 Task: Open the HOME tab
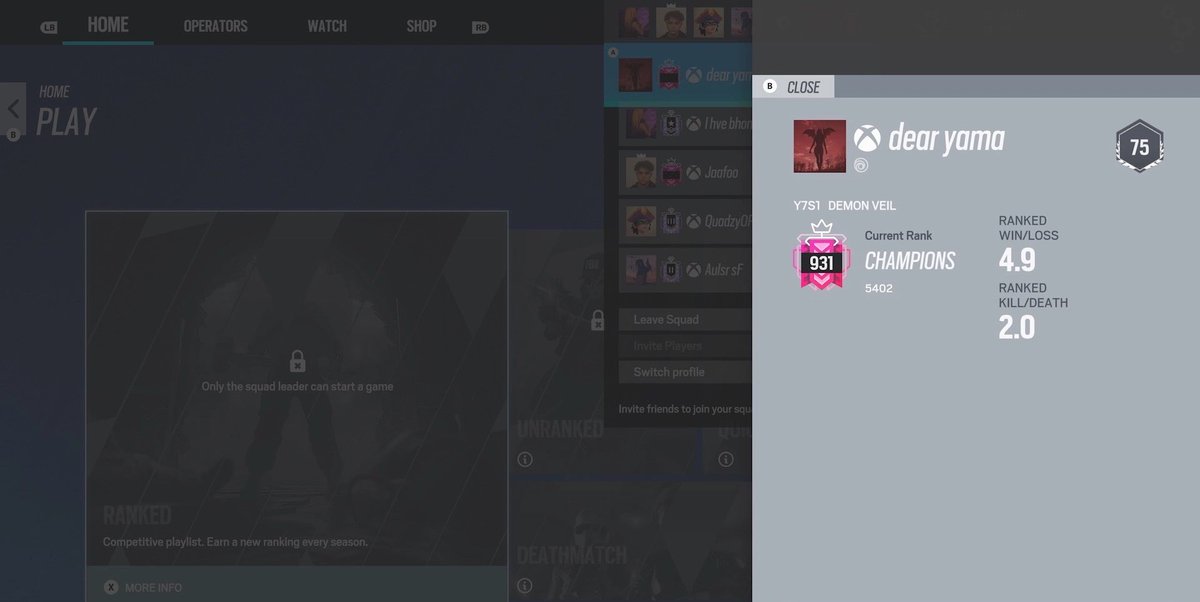(108, 25)
